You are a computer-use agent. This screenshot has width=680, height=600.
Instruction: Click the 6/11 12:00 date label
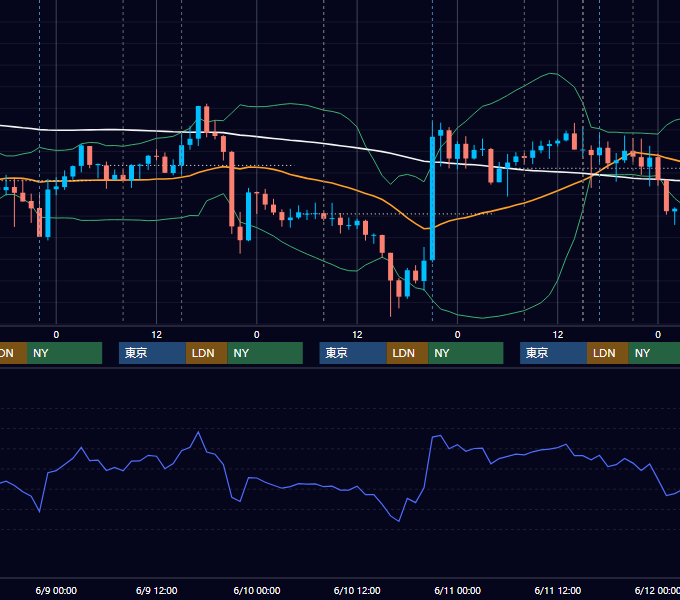pos(558,590)
